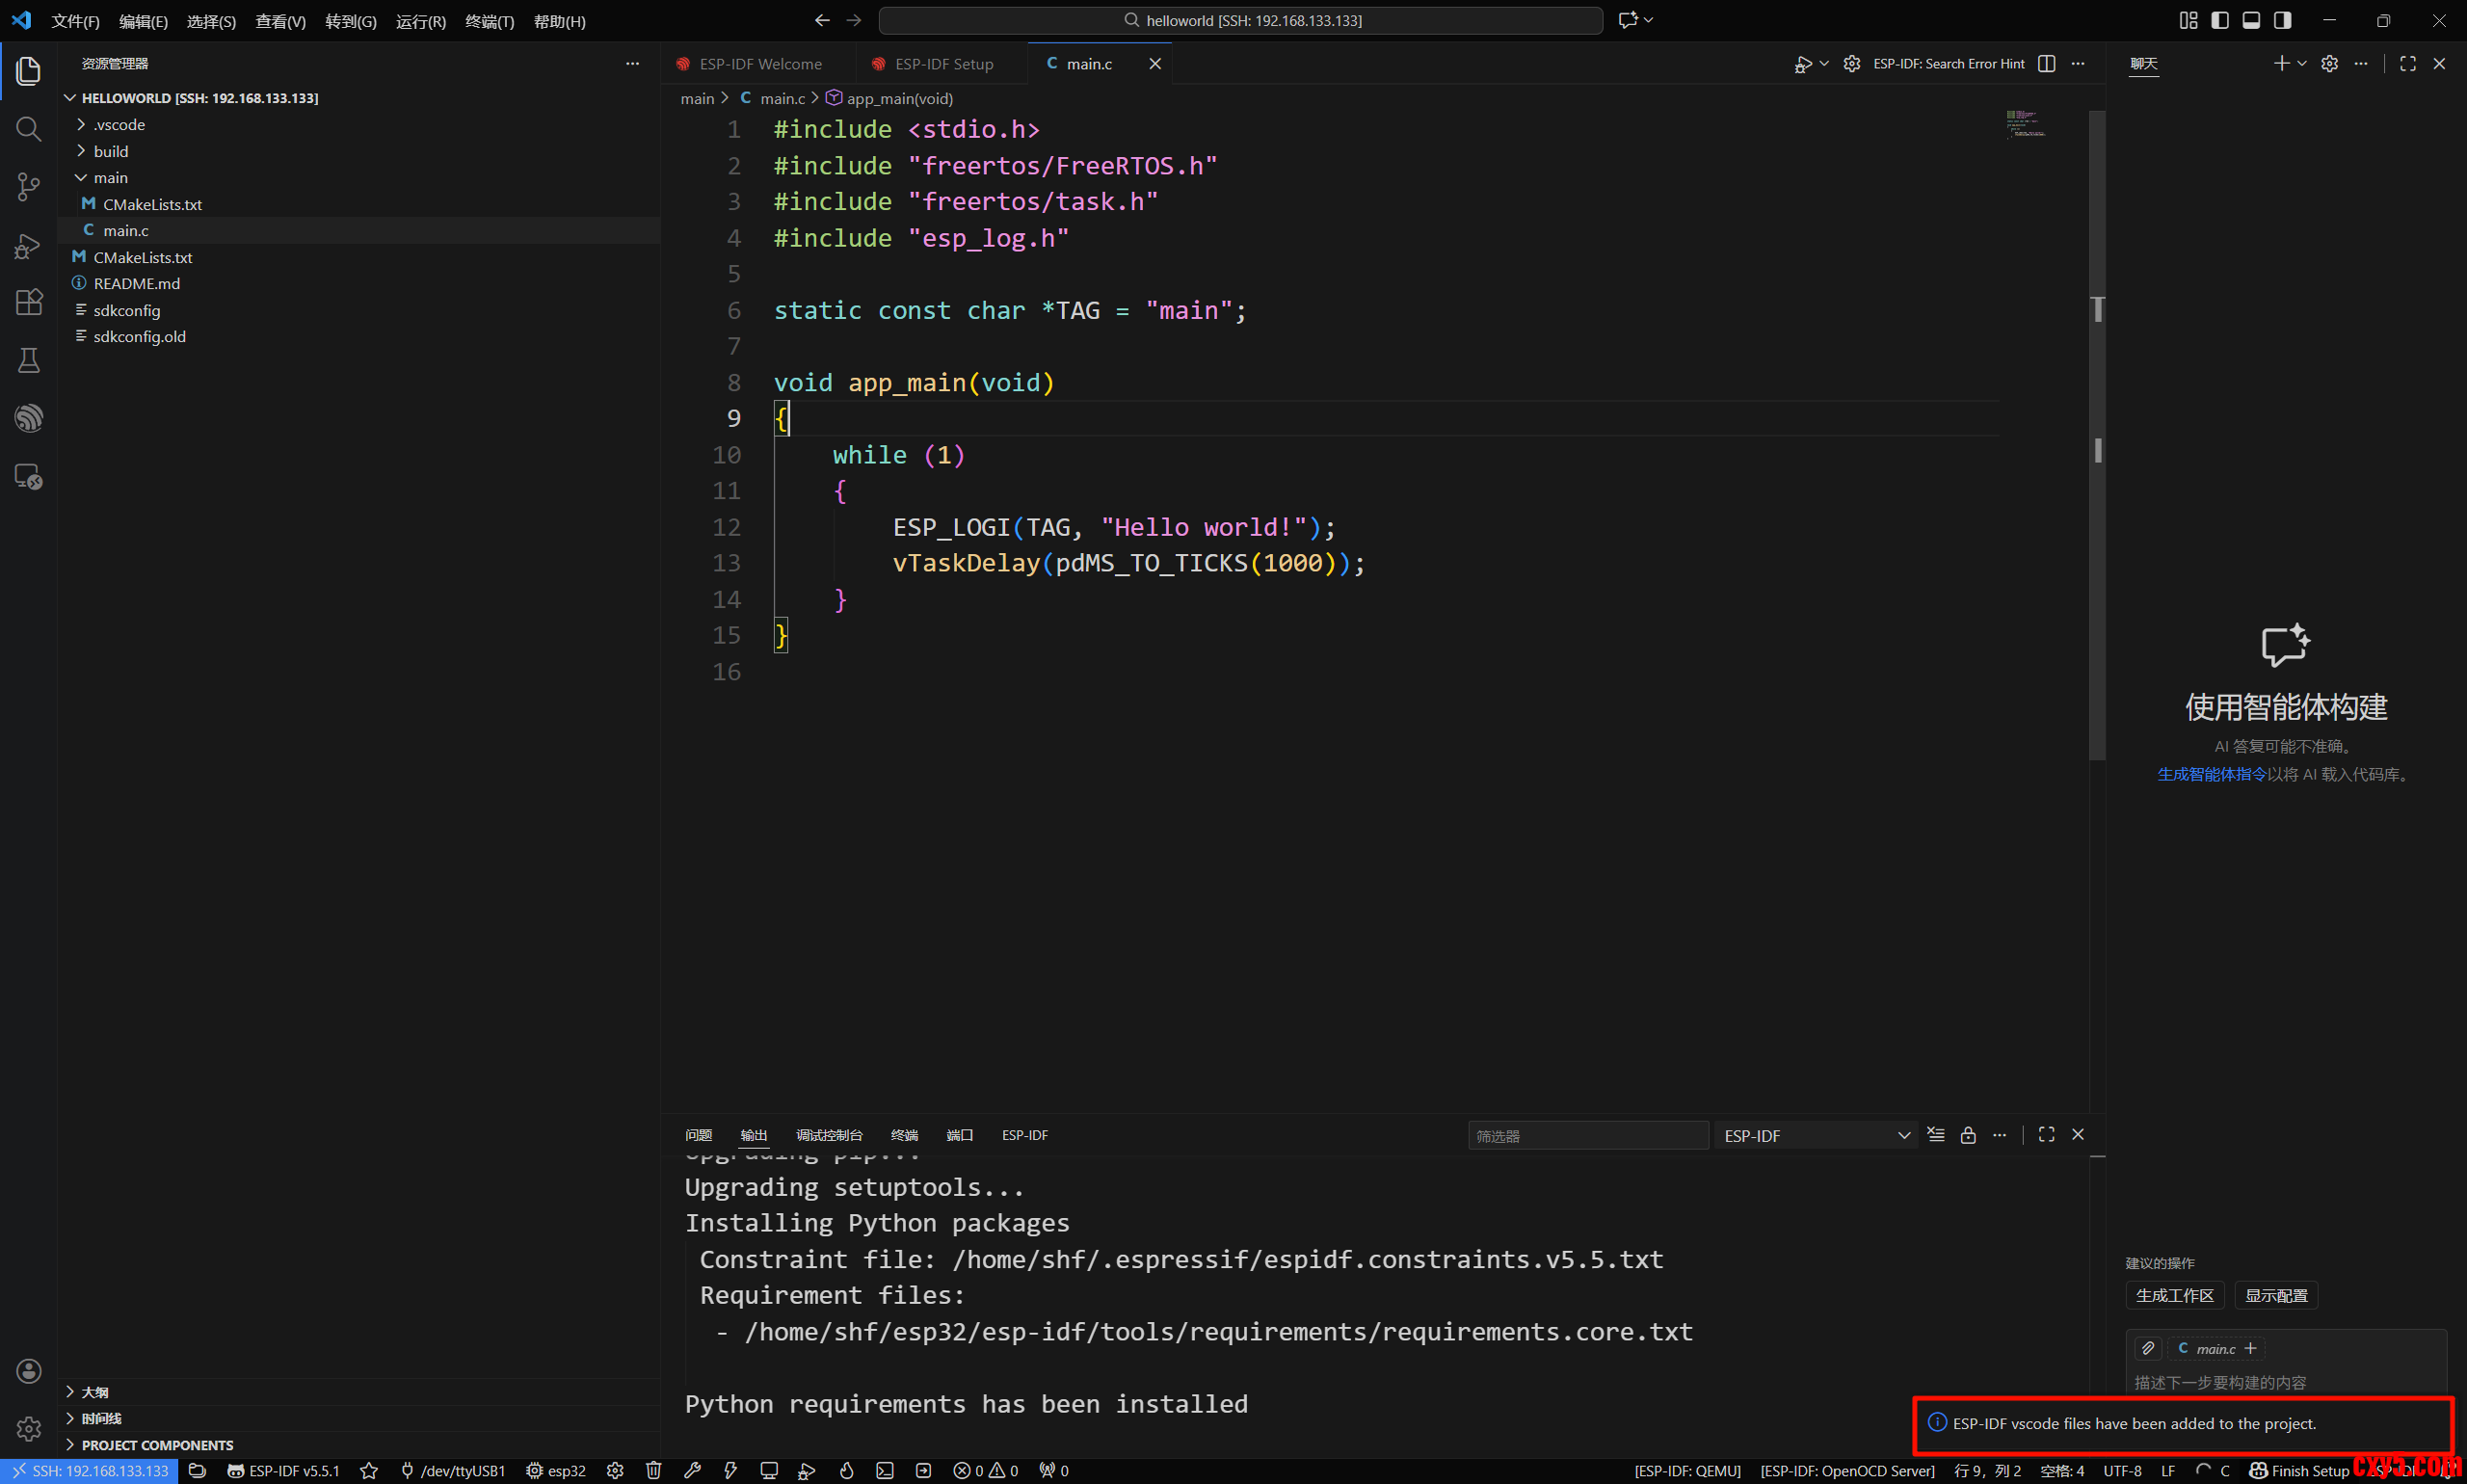The image size is (2467, 1484).
Task: Open the Testing flask view
Action: (28, 360)
